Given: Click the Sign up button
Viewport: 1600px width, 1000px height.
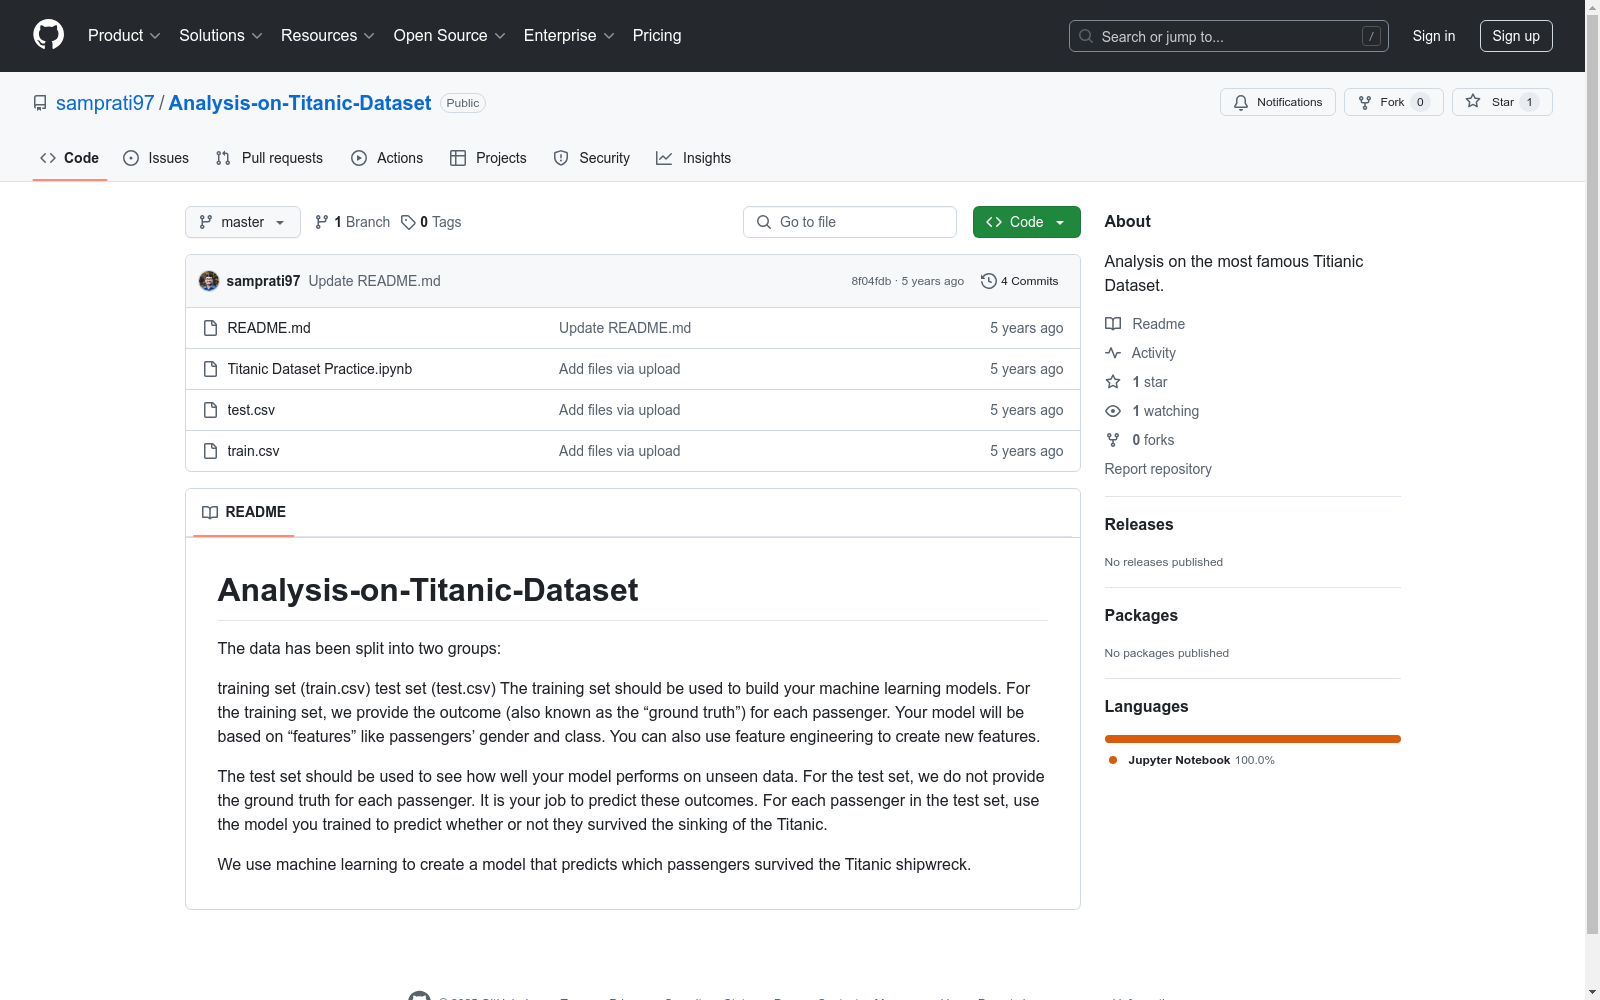Looking at the screenshot, I should 1516,36.
